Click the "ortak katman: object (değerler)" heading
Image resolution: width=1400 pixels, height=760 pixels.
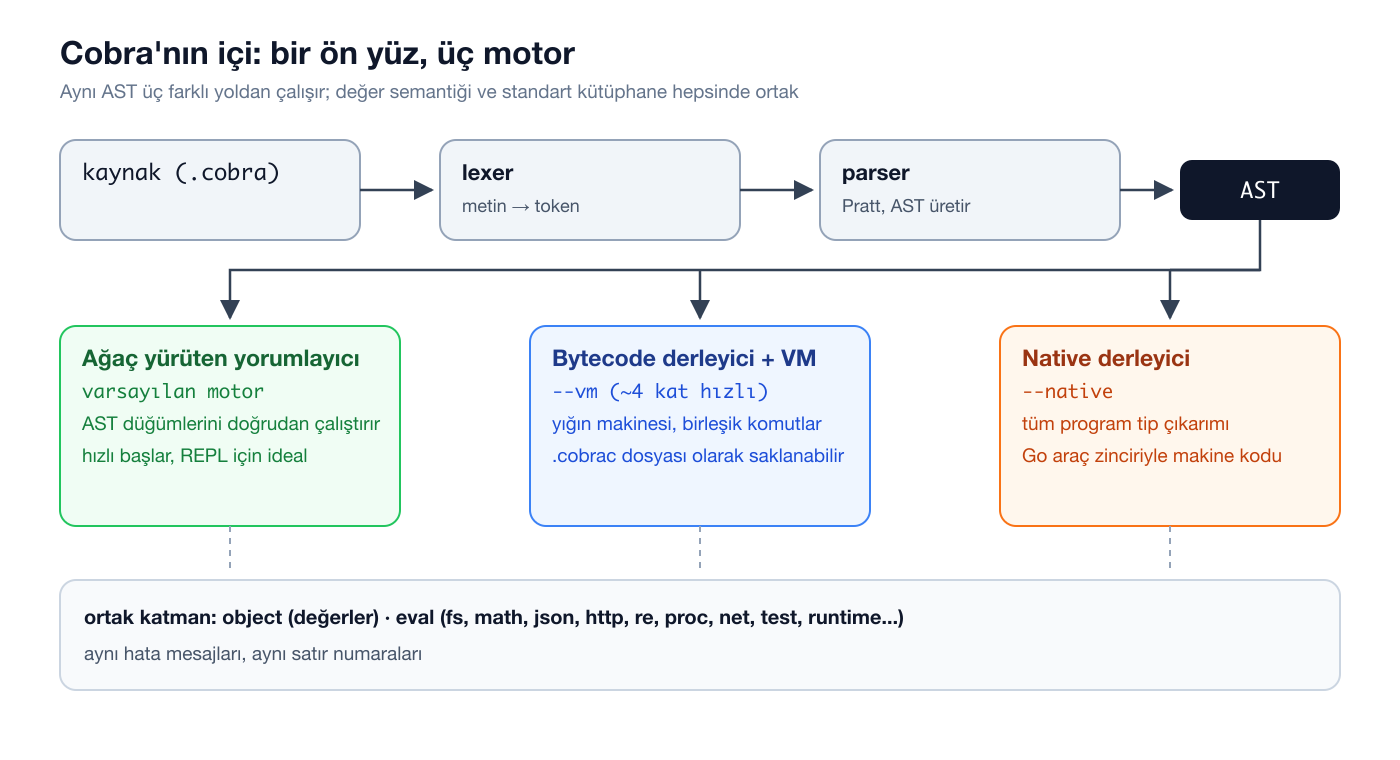494,618
